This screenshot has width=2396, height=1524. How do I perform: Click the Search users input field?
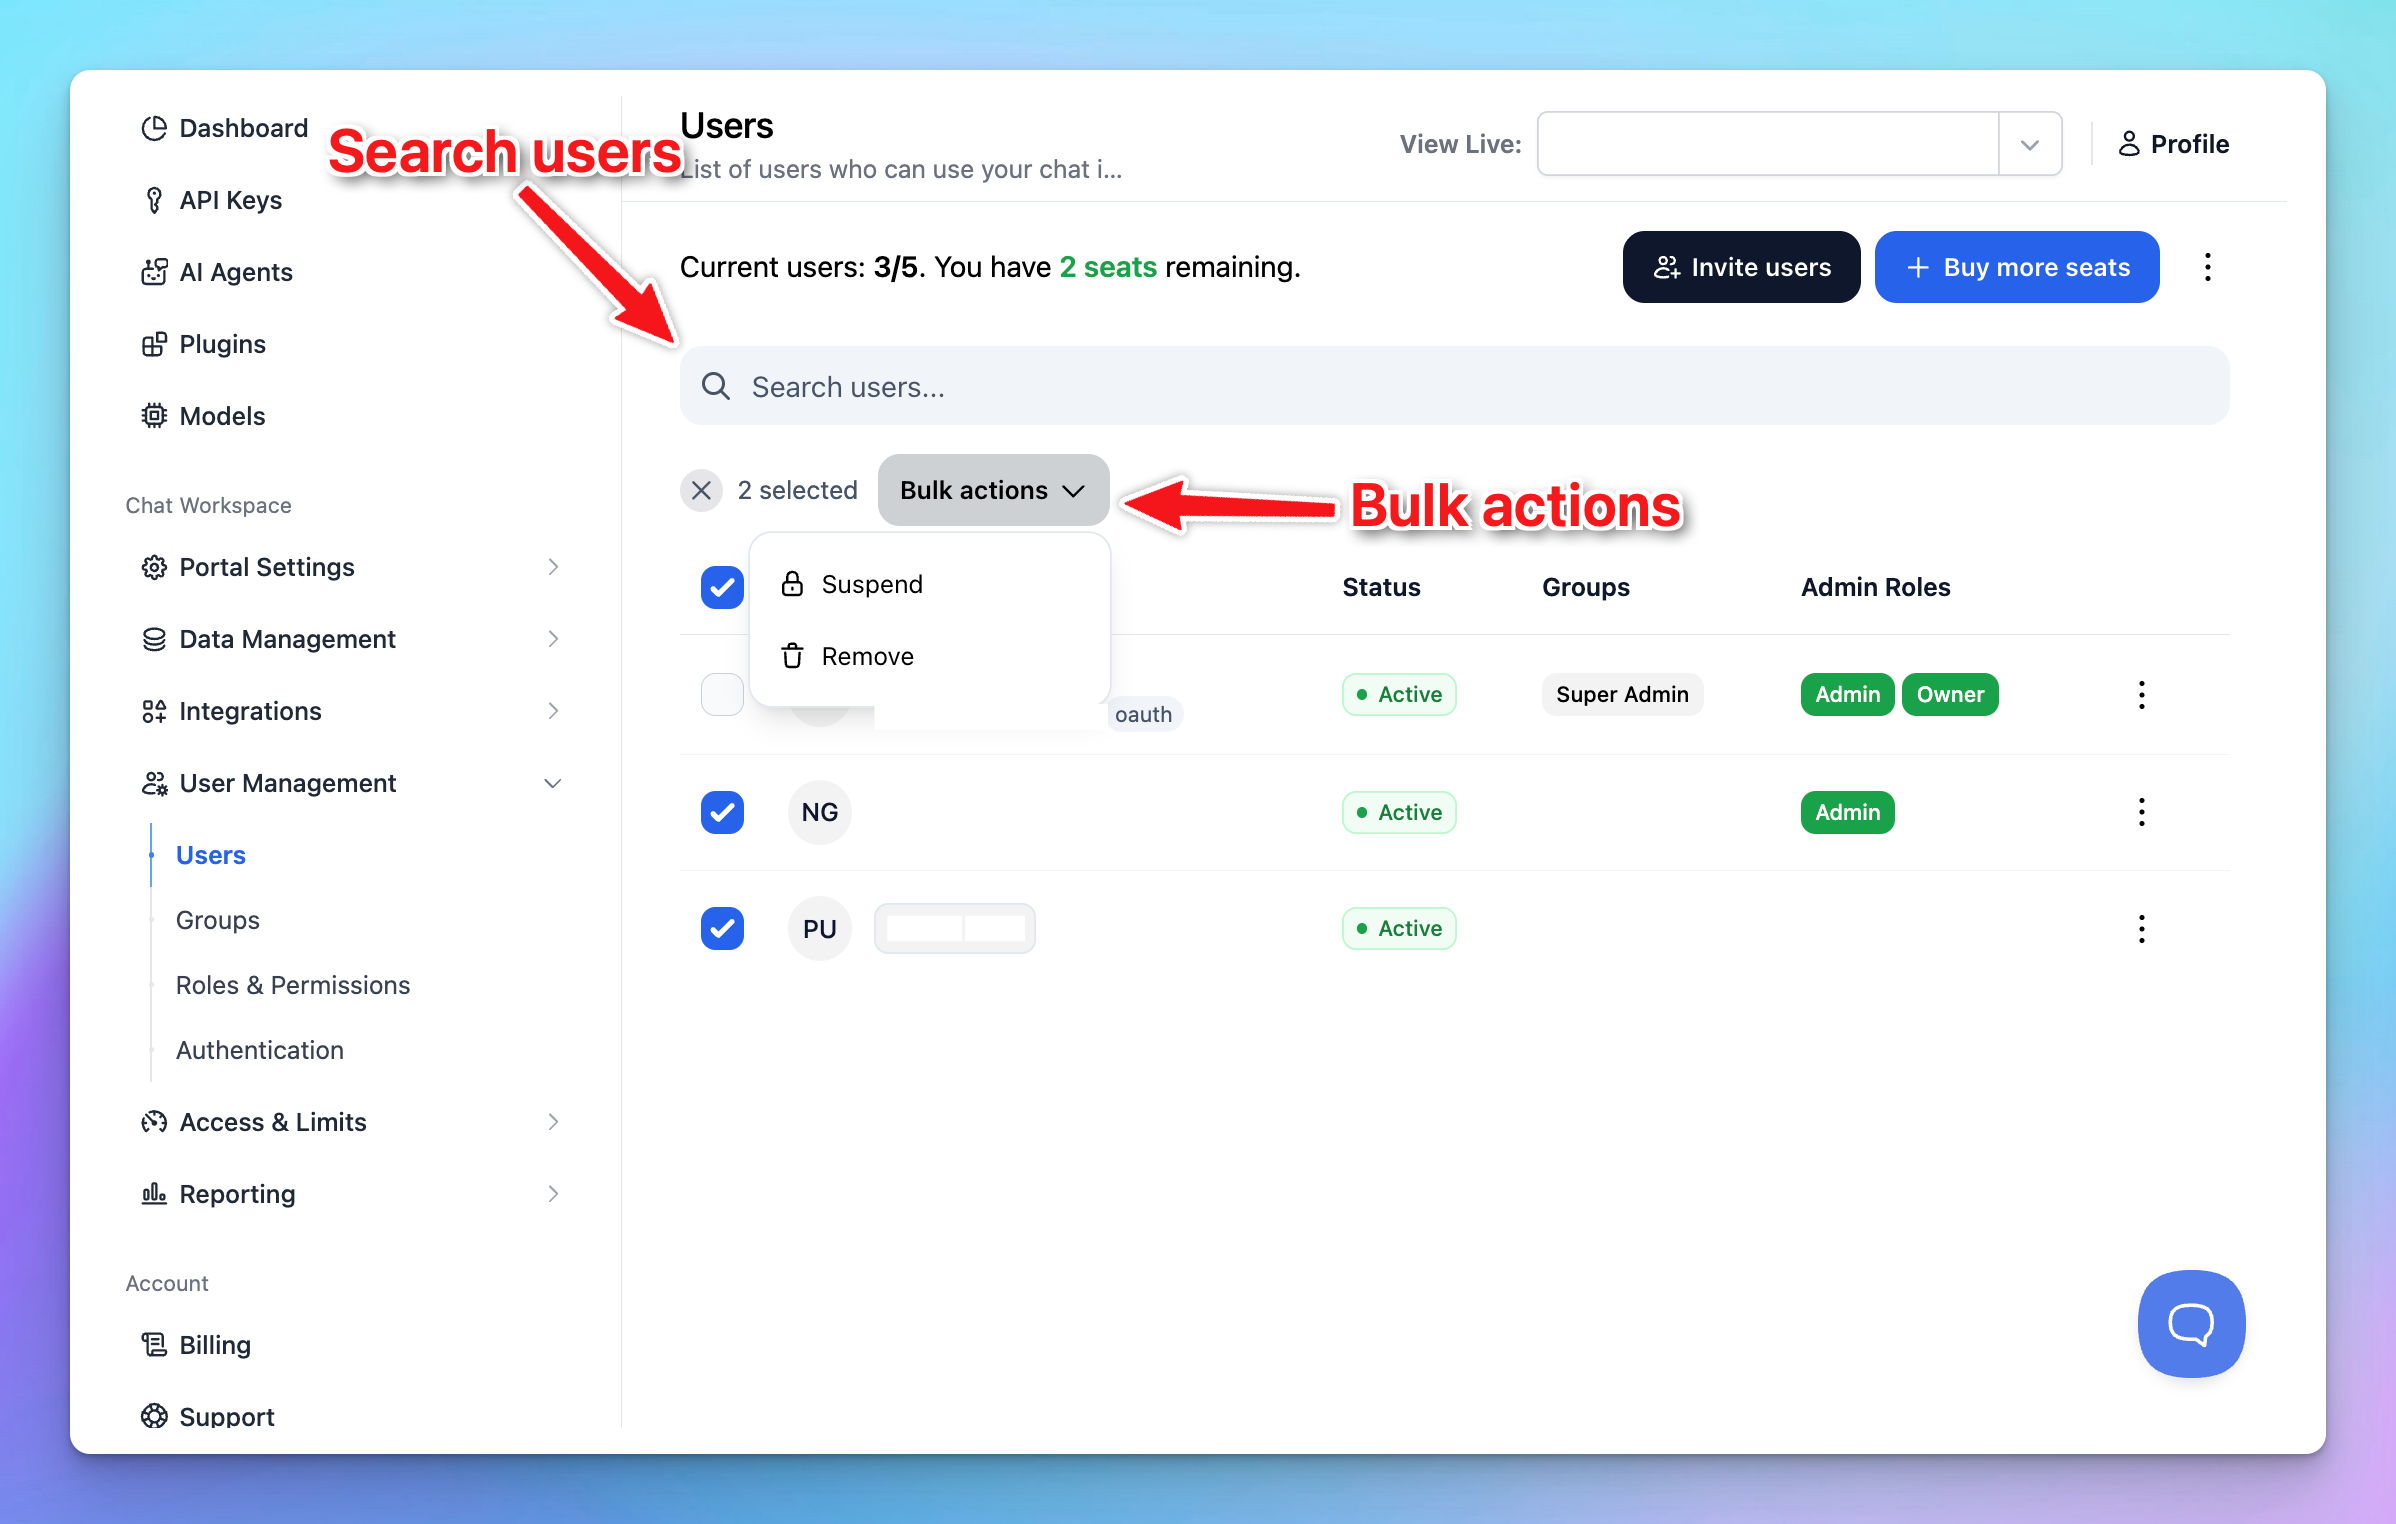tap(1454, 386)
